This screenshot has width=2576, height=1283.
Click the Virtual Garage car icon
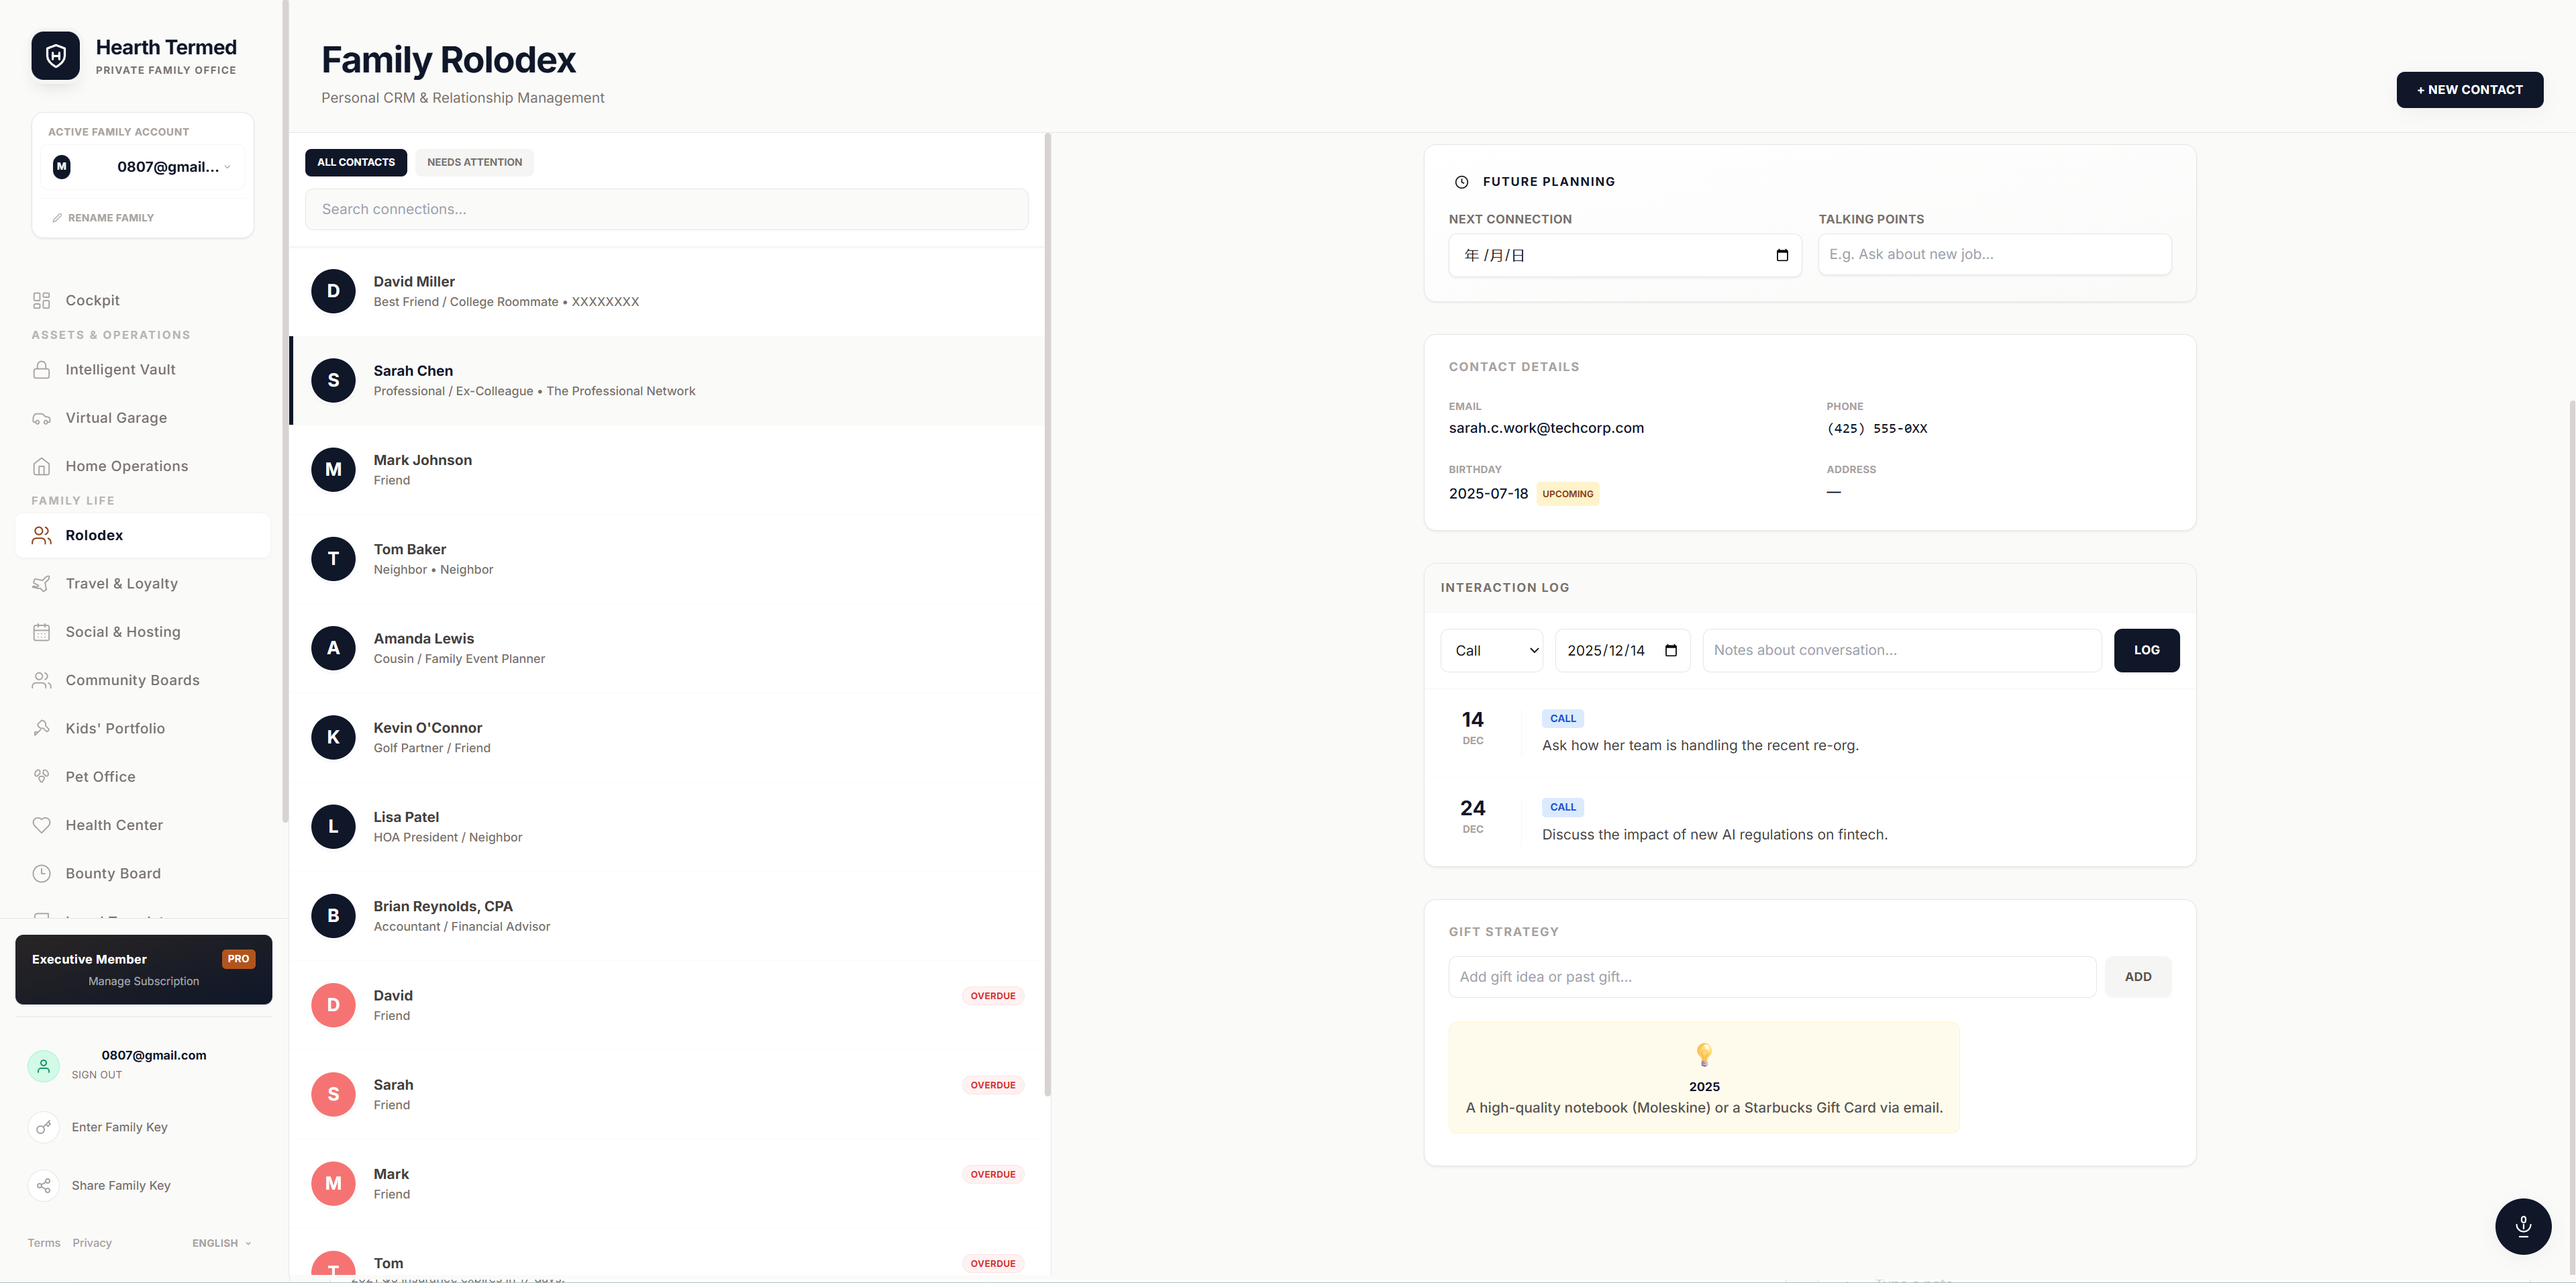[41, 418]
